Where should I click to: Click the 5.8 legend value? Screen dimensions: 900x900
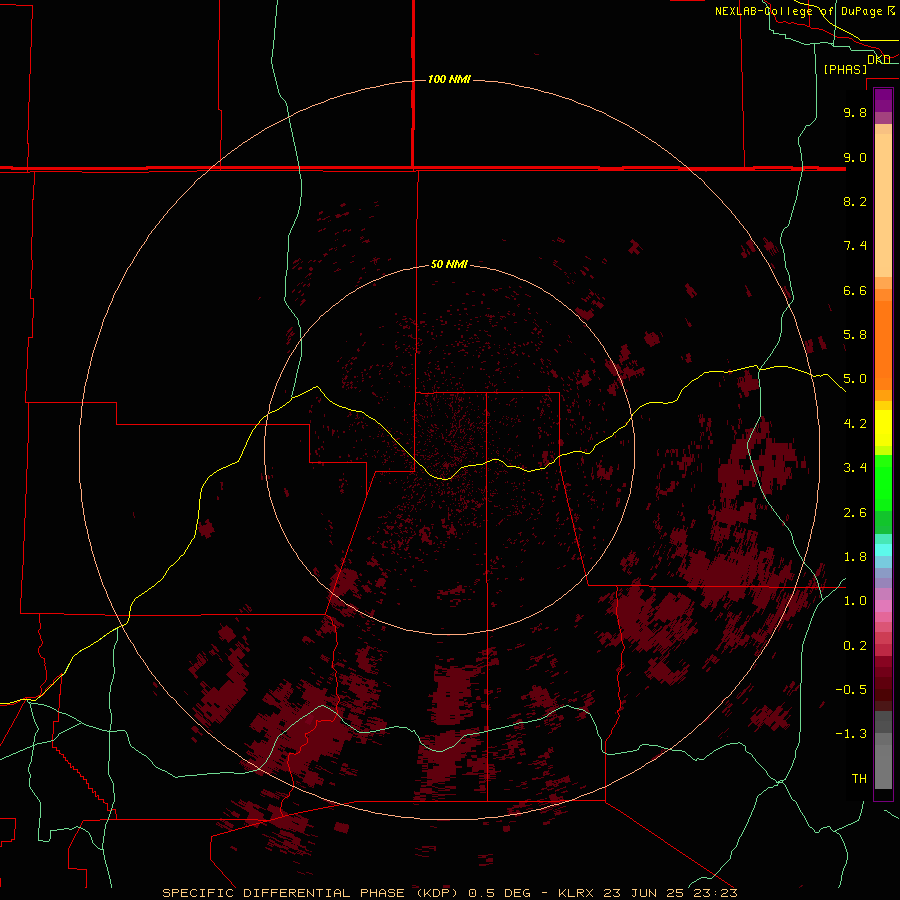[x=855, y=335]
